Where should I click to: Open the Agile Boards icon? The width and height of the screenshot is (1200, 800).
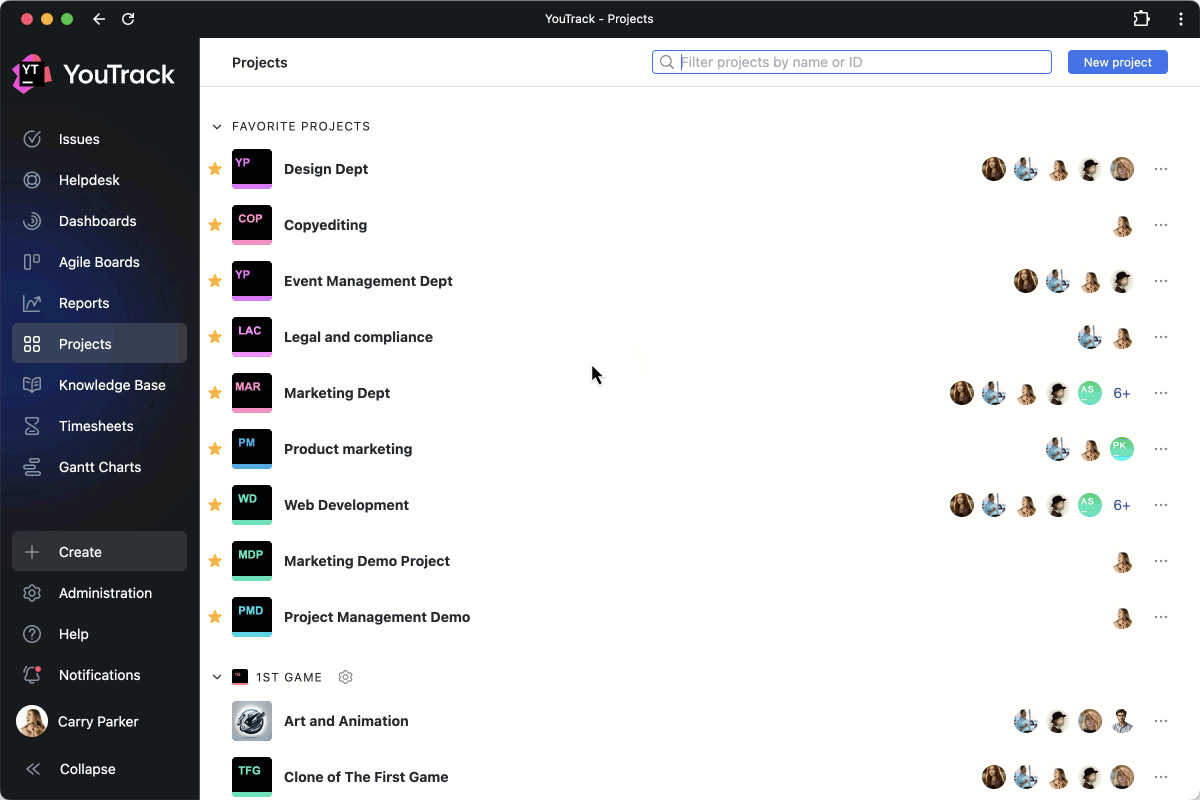(32, 262)
